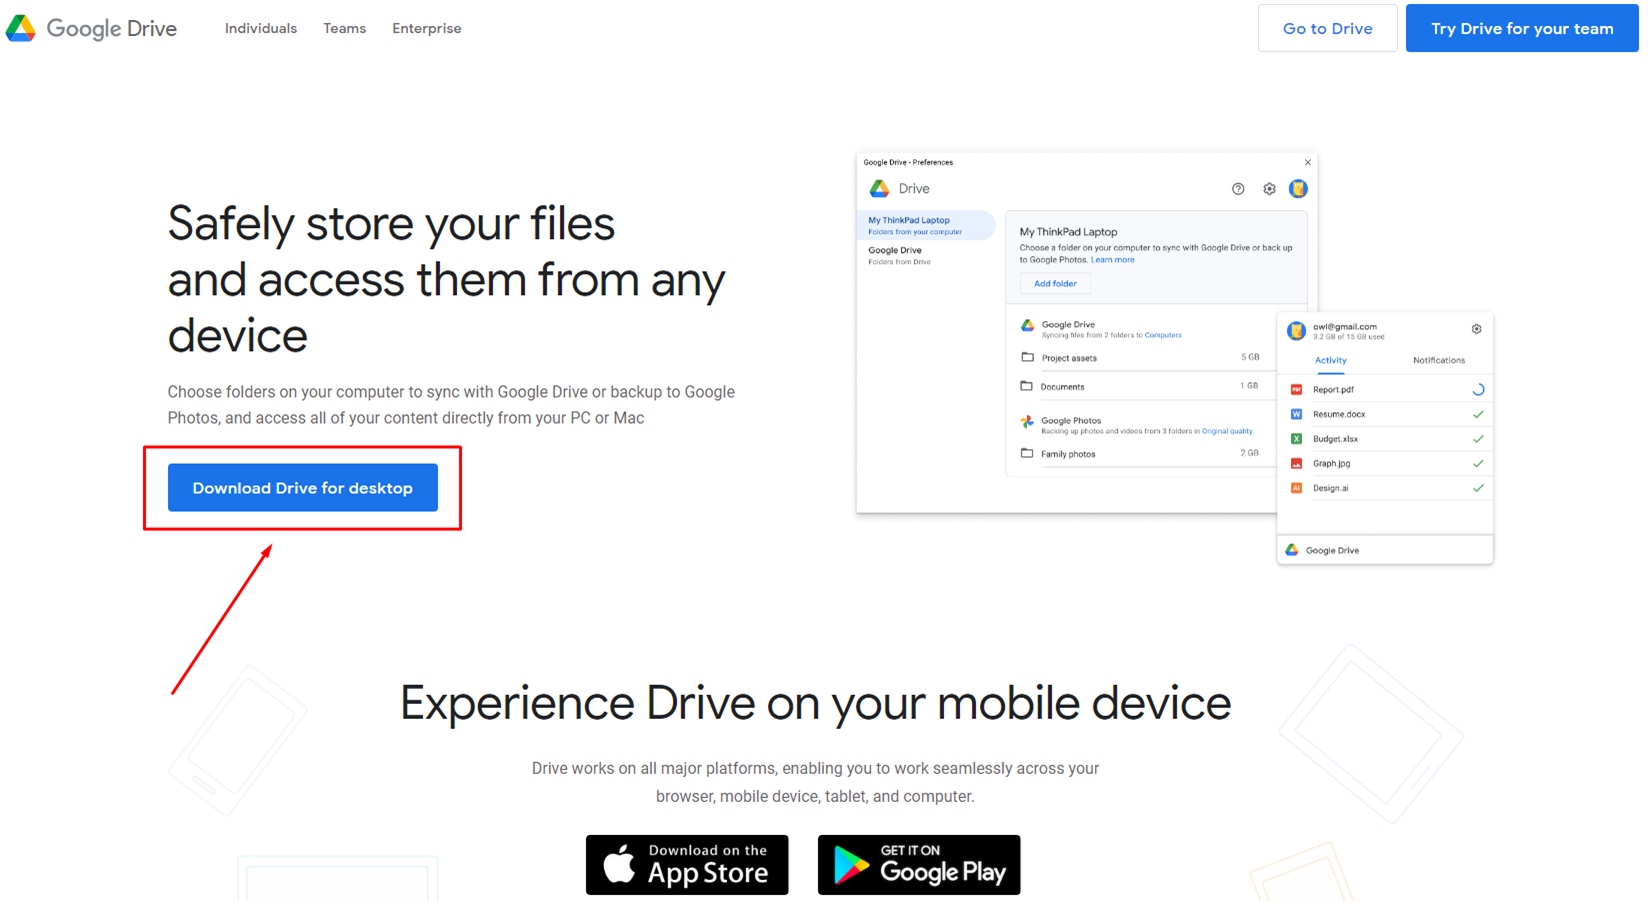Click the Download on the App Store badge

pos(687,865)
